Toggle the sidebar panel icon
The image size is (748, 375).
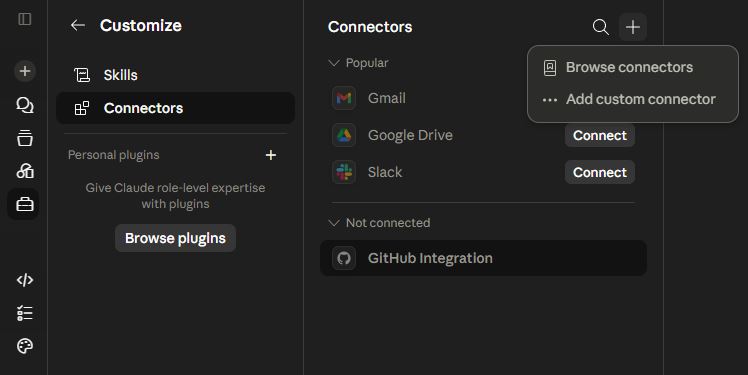(x=24, y=19)
